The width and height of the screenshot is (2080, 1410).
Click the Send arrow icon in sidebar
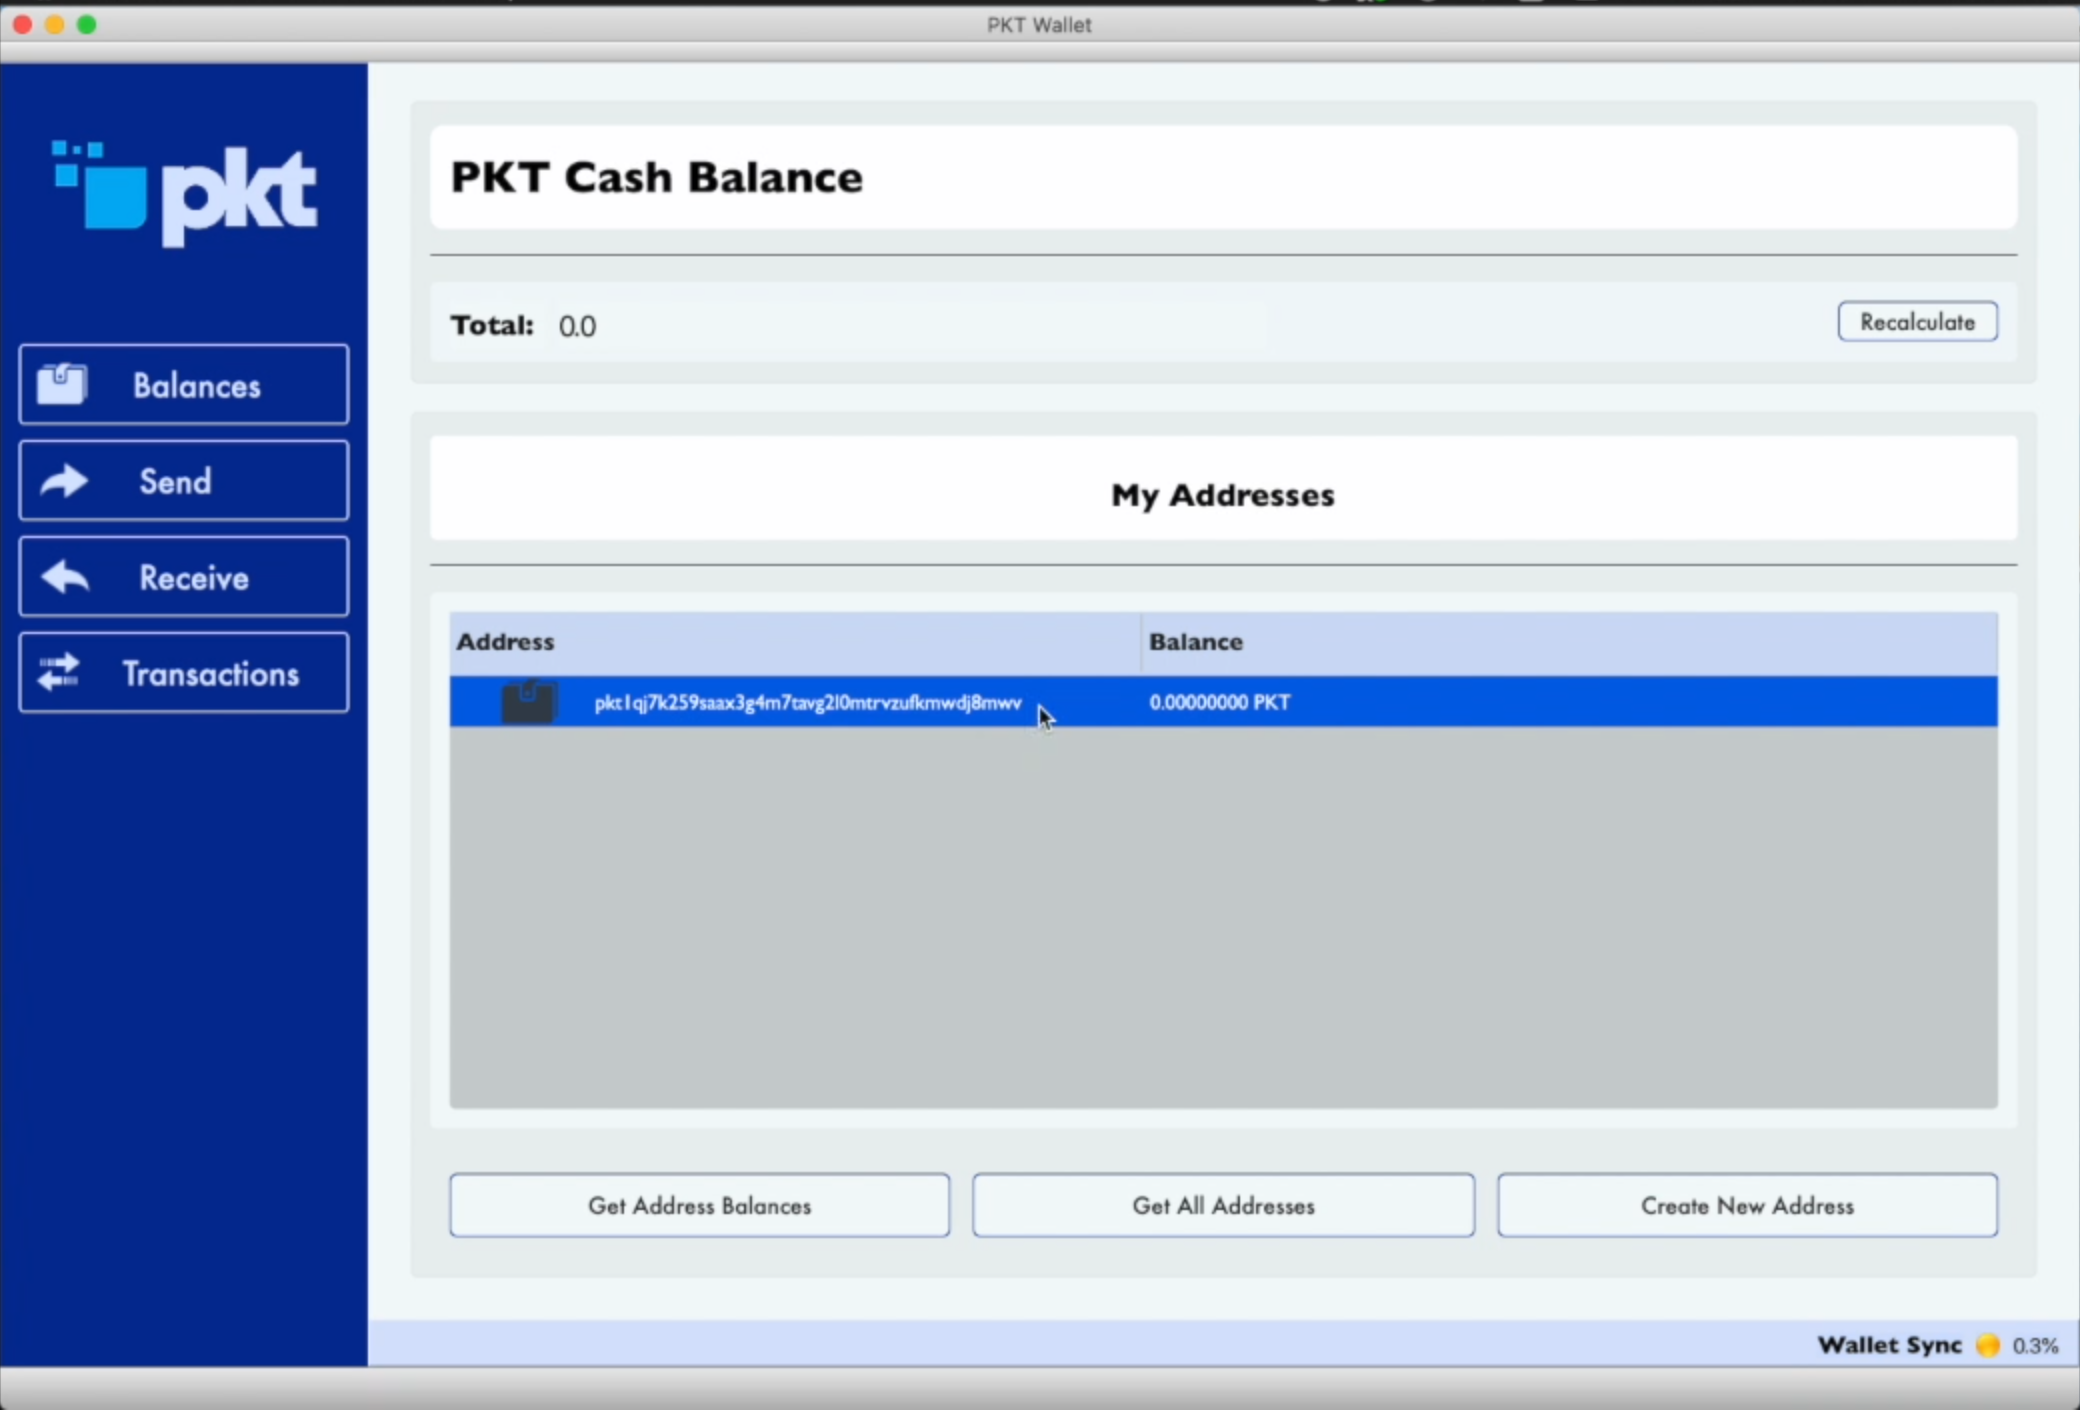click(x=62, y=480)
